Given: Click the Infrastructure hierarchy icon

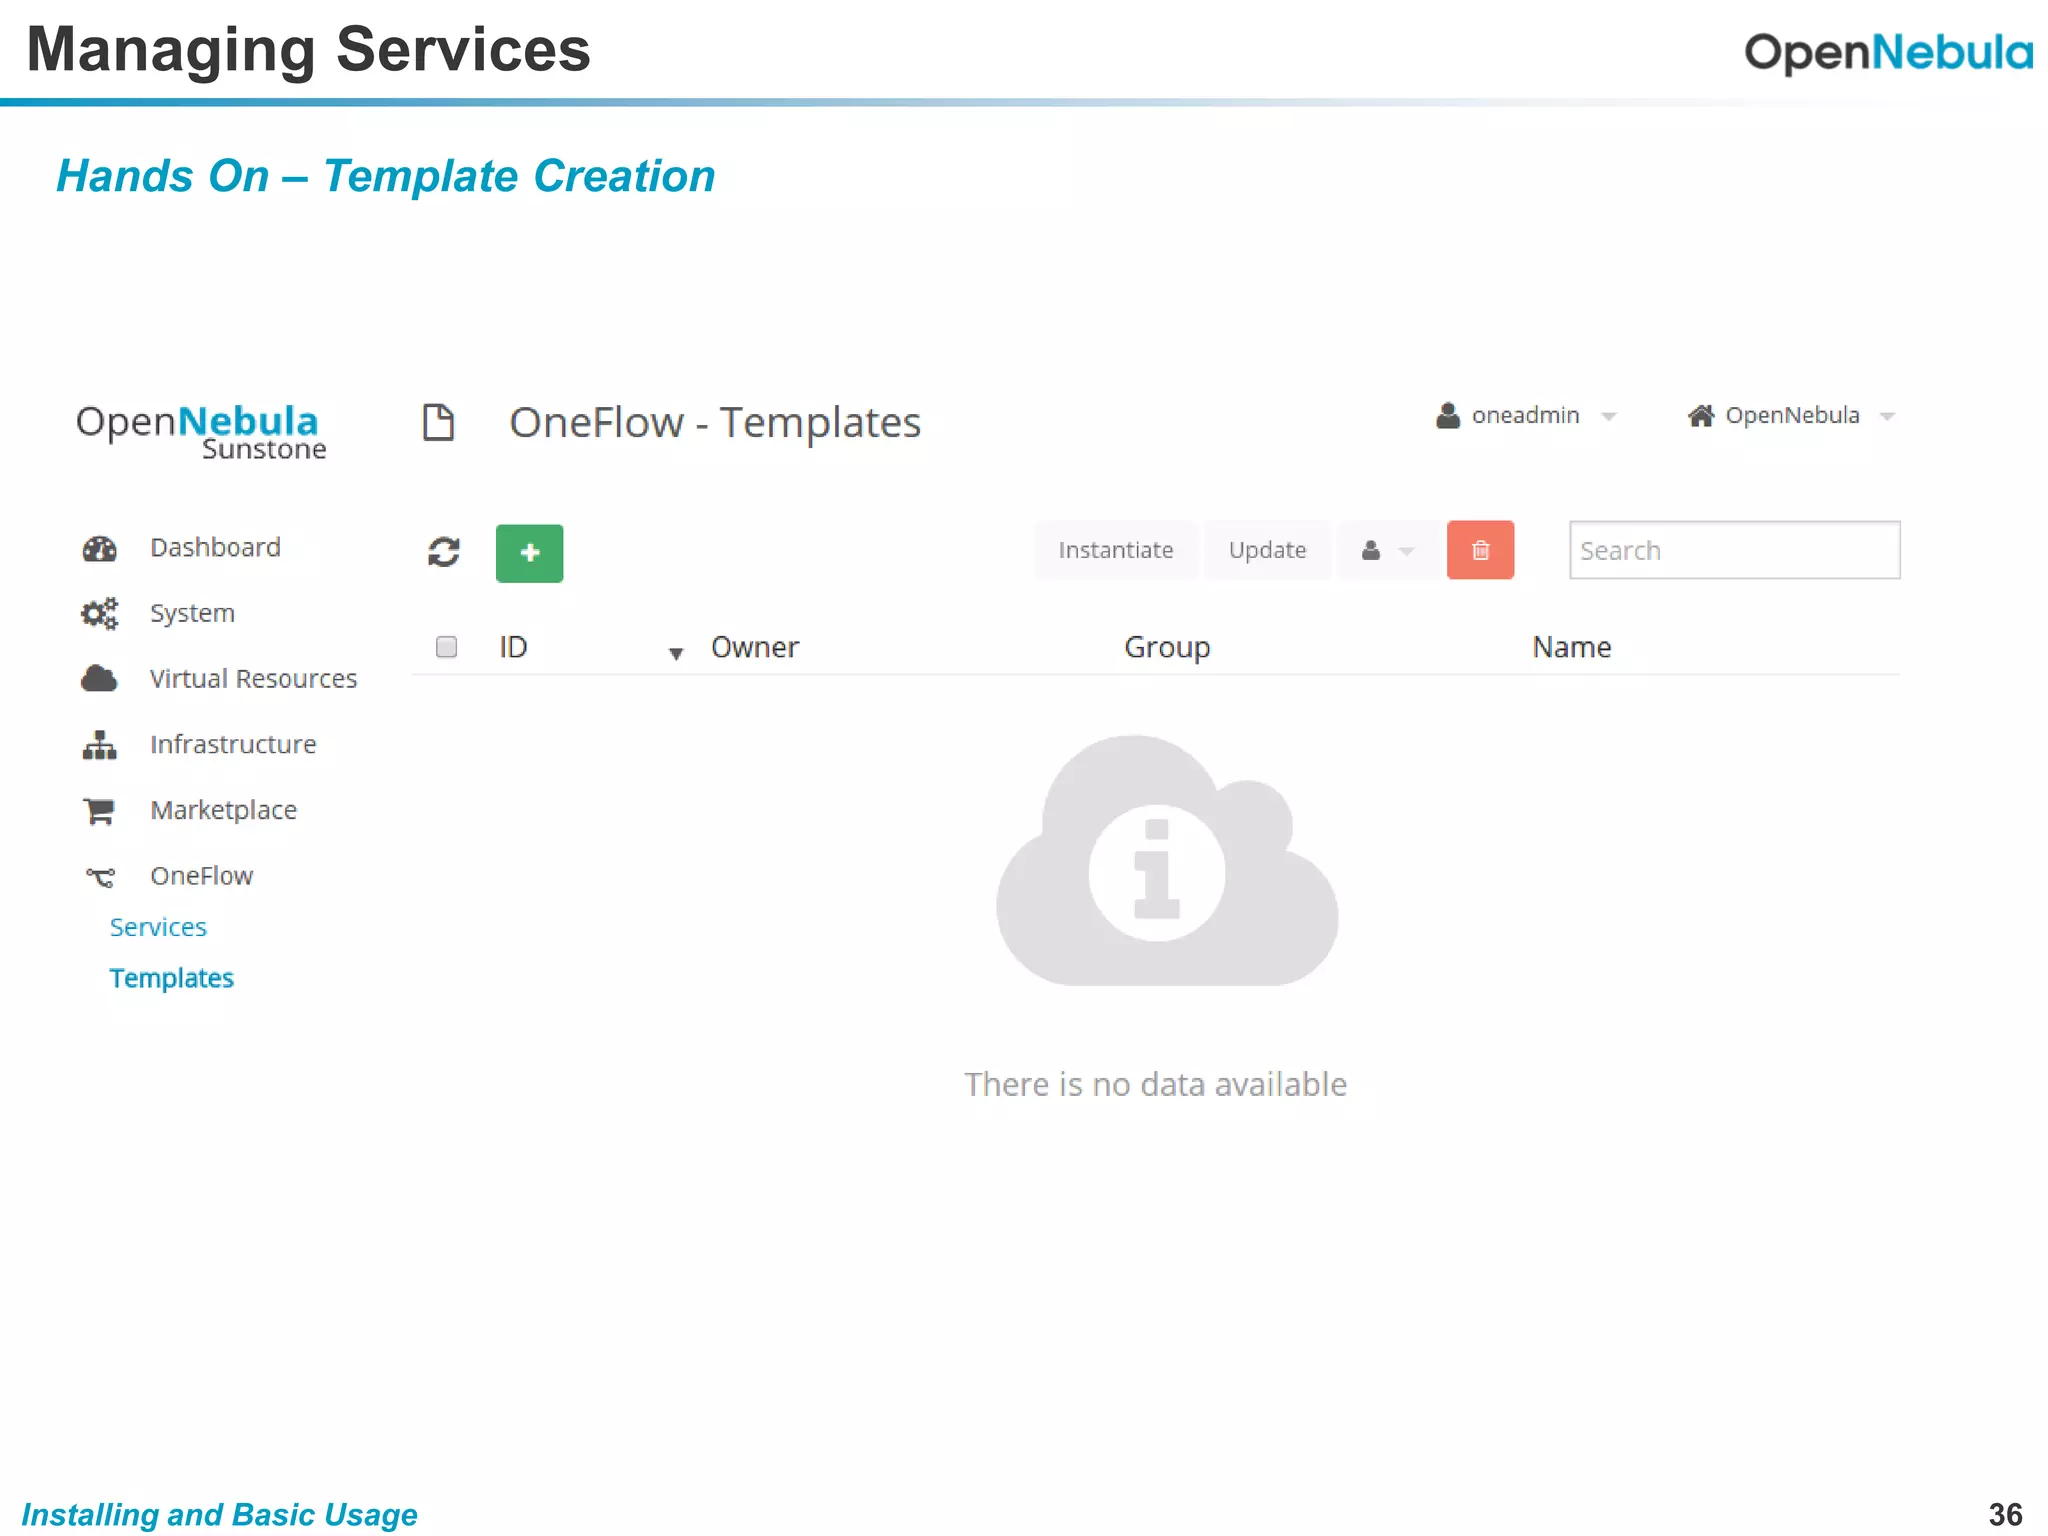Looking at the screenshot, I should [99, 744].
